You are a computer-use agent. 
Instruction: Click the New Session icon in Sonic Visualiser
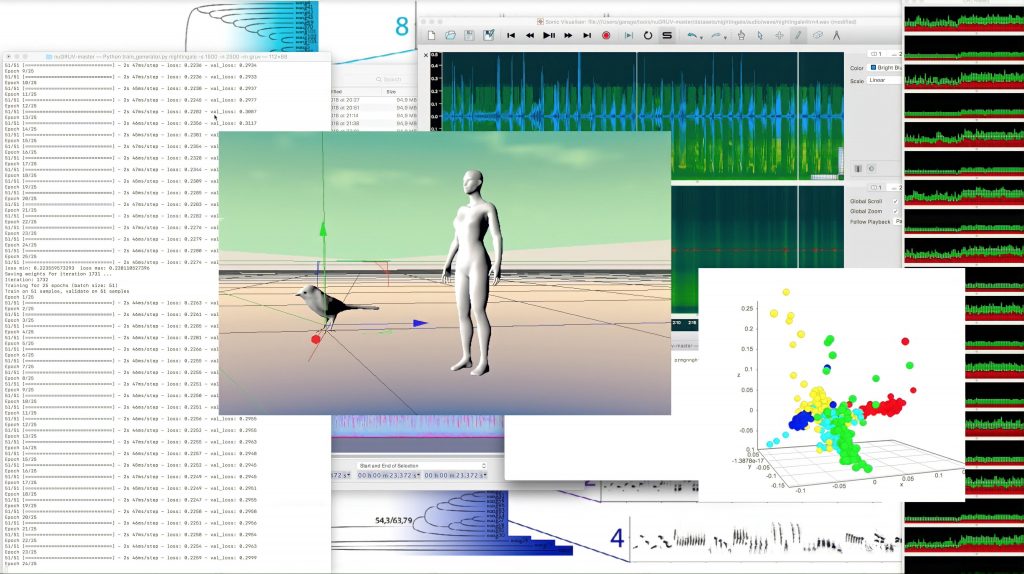[432, 35]
